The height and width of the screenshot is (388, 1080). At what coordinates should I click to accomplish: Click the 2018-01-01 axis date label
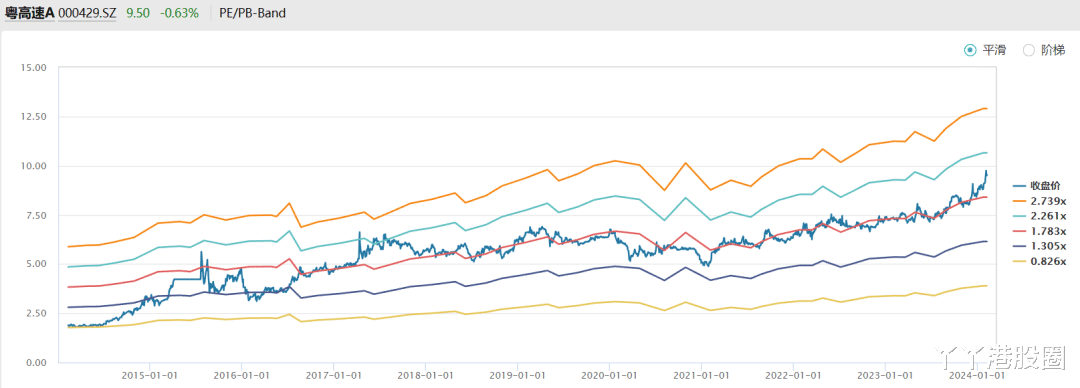[425, 376]
